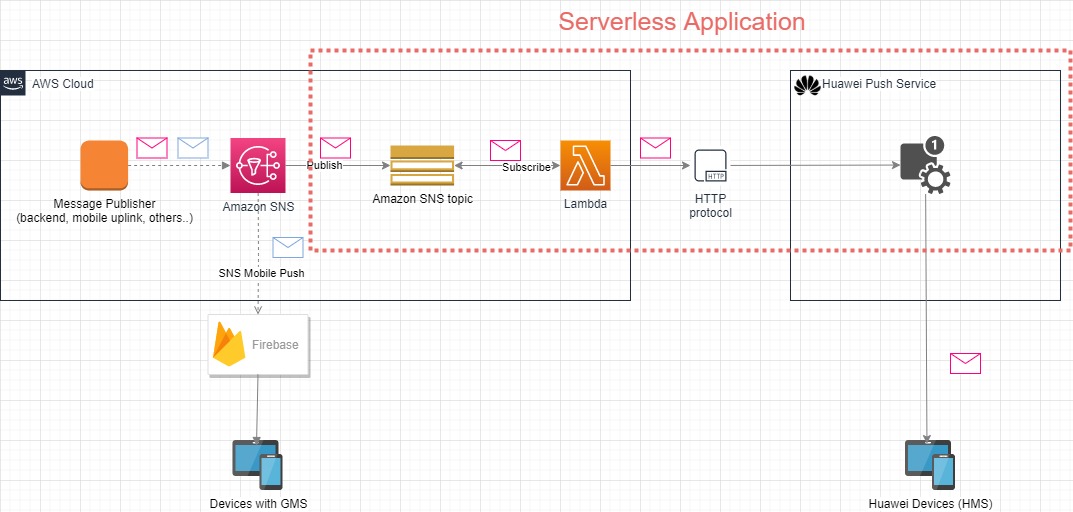Click the AWS Cloud label
This screenshot has height=512, width=1073.
coord(63,84)
